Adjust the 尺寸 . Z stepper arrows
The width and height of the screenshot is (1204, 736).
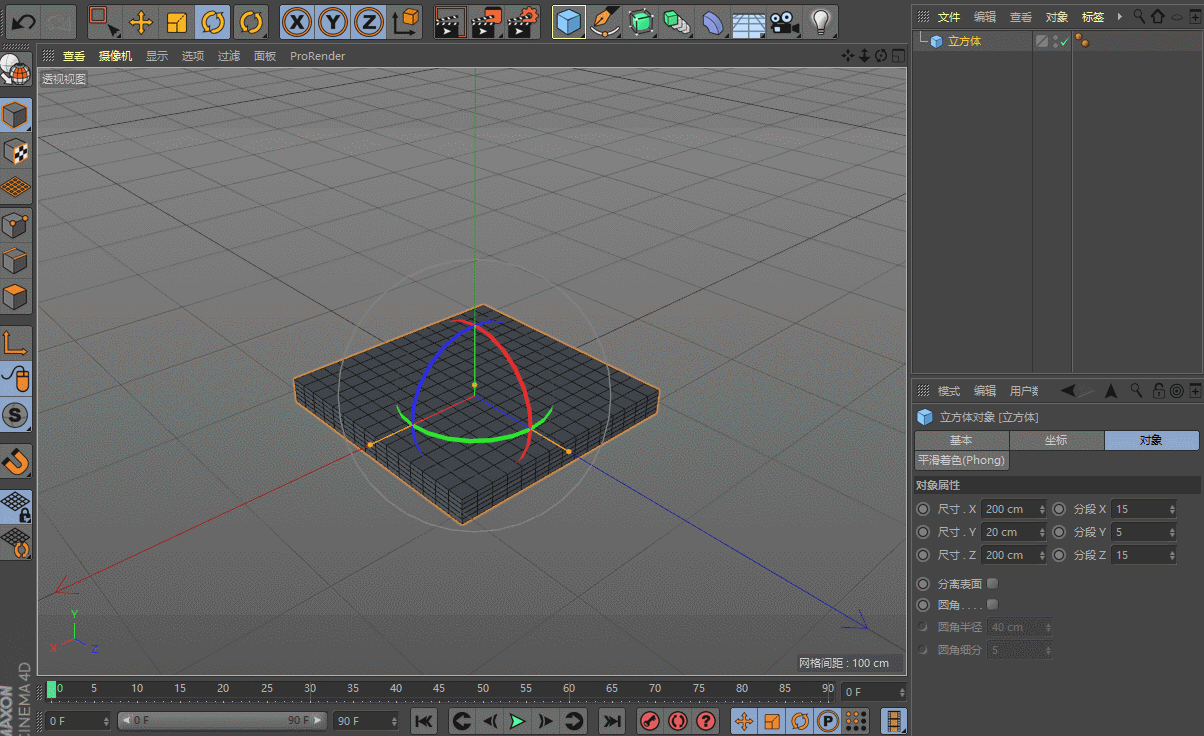click(x=1043, y=555)
